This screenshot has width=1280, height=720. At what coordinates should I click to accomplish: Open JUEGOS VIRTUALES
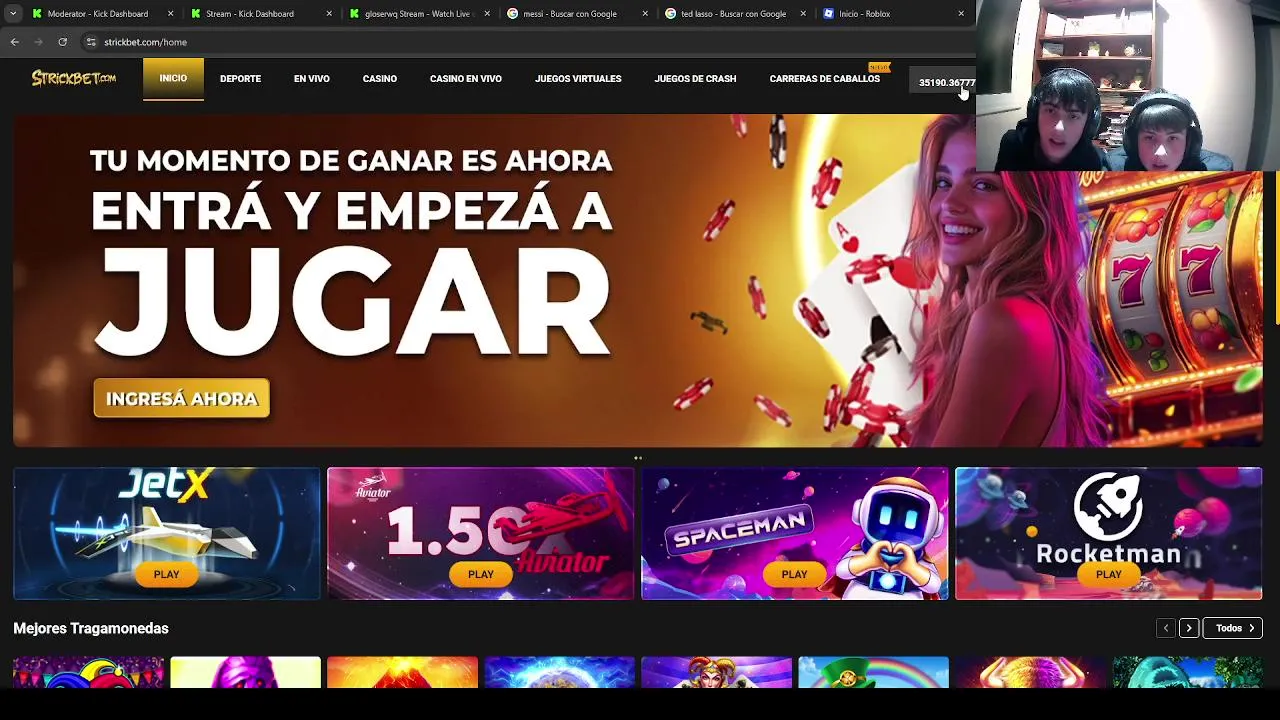tap(578, 79)
